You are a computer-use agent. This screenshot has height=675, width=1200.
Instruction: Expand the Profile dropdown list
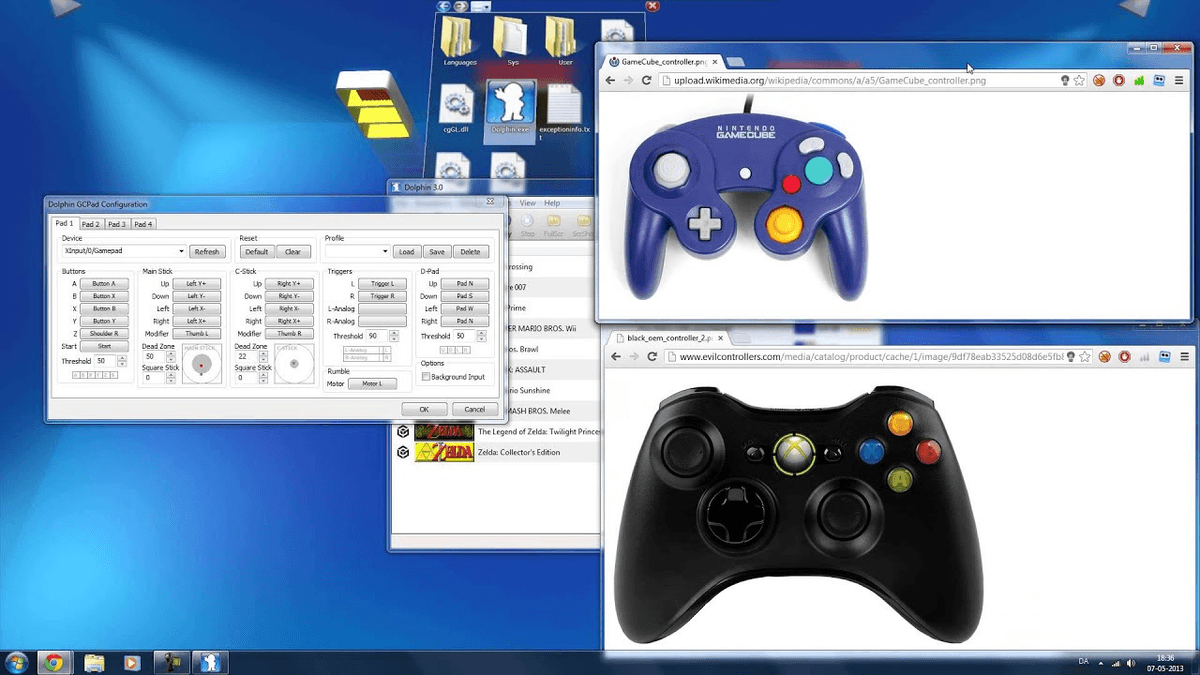[385, 251]
